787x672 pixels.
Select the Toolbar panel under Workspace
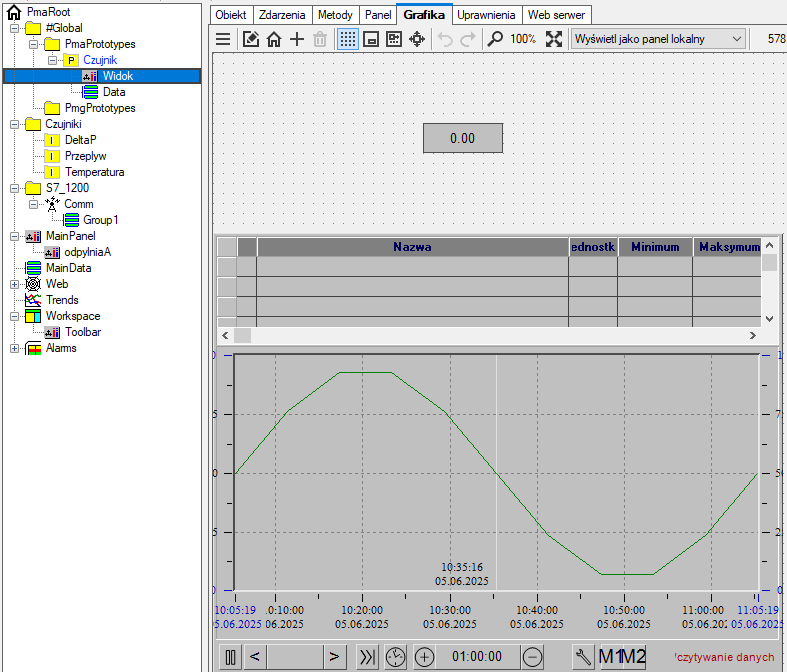click(83, 332)
